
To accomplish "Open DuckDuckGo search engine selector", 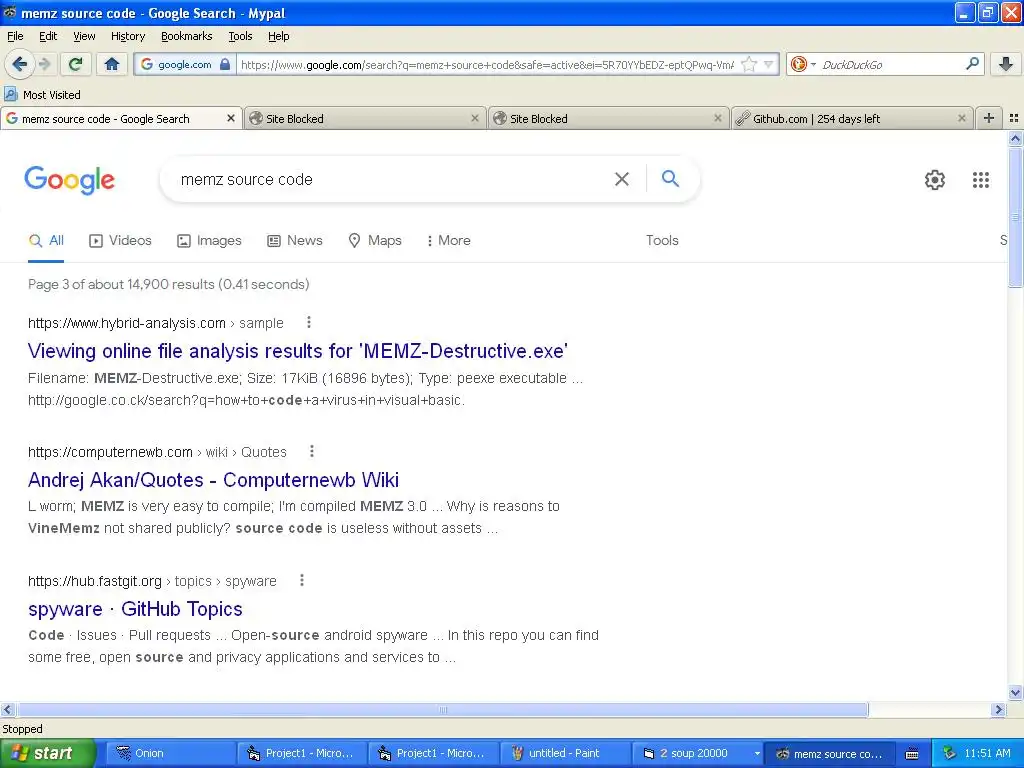I will [803, 64].
